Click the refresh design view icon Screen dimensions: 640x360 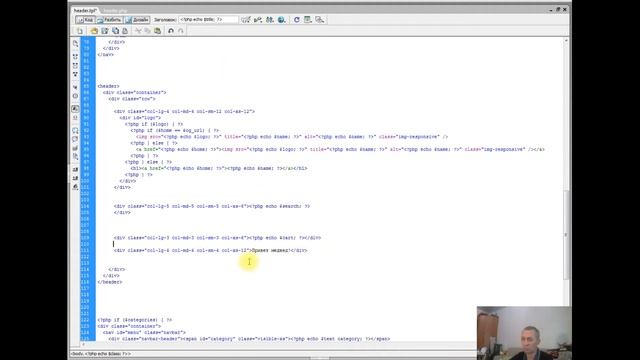click(x=297, y=20)
